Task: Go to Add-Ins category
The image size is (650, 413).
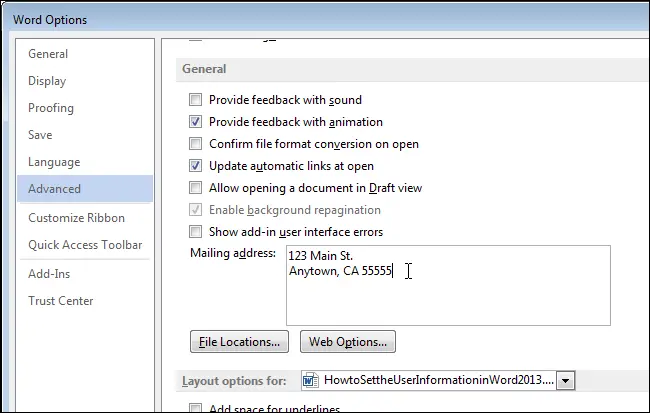Action: click(x=49, y=274)
